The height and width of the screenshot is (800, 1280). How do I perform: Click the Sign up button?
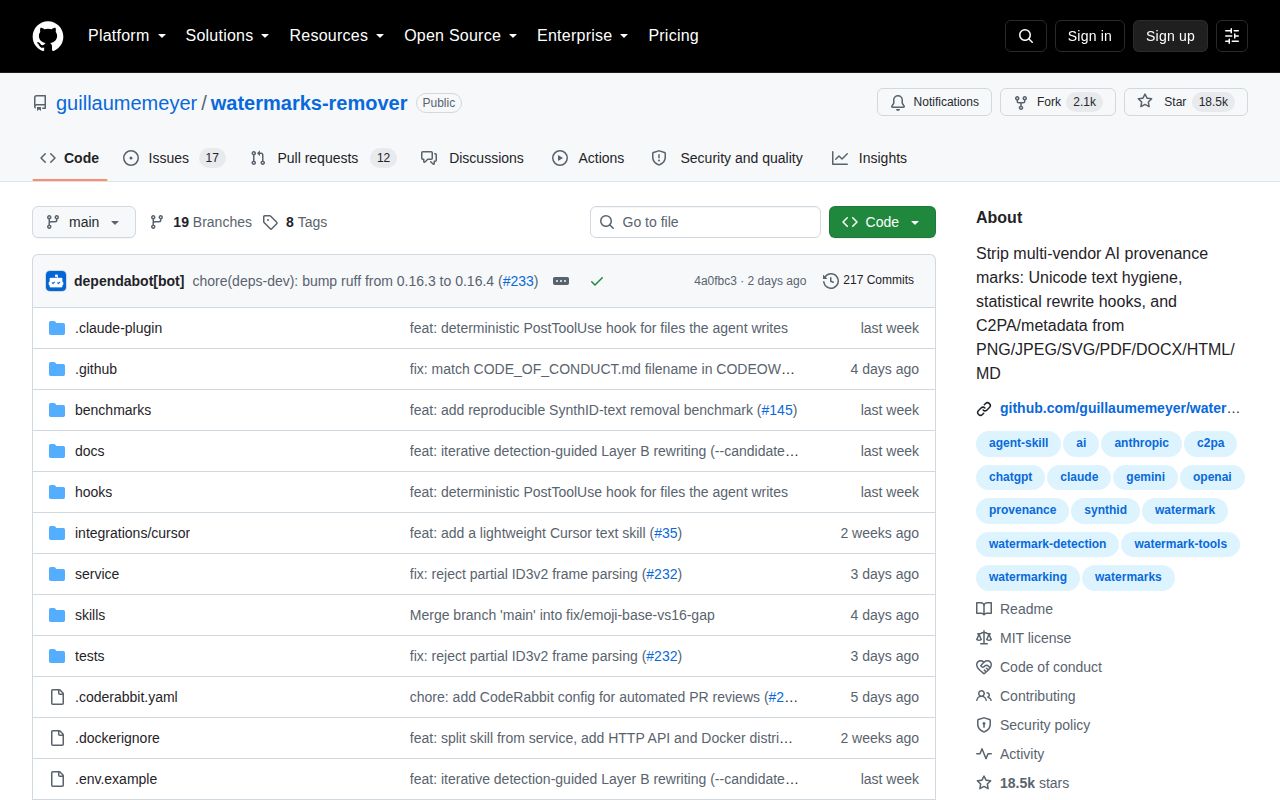click(1170, 36)
